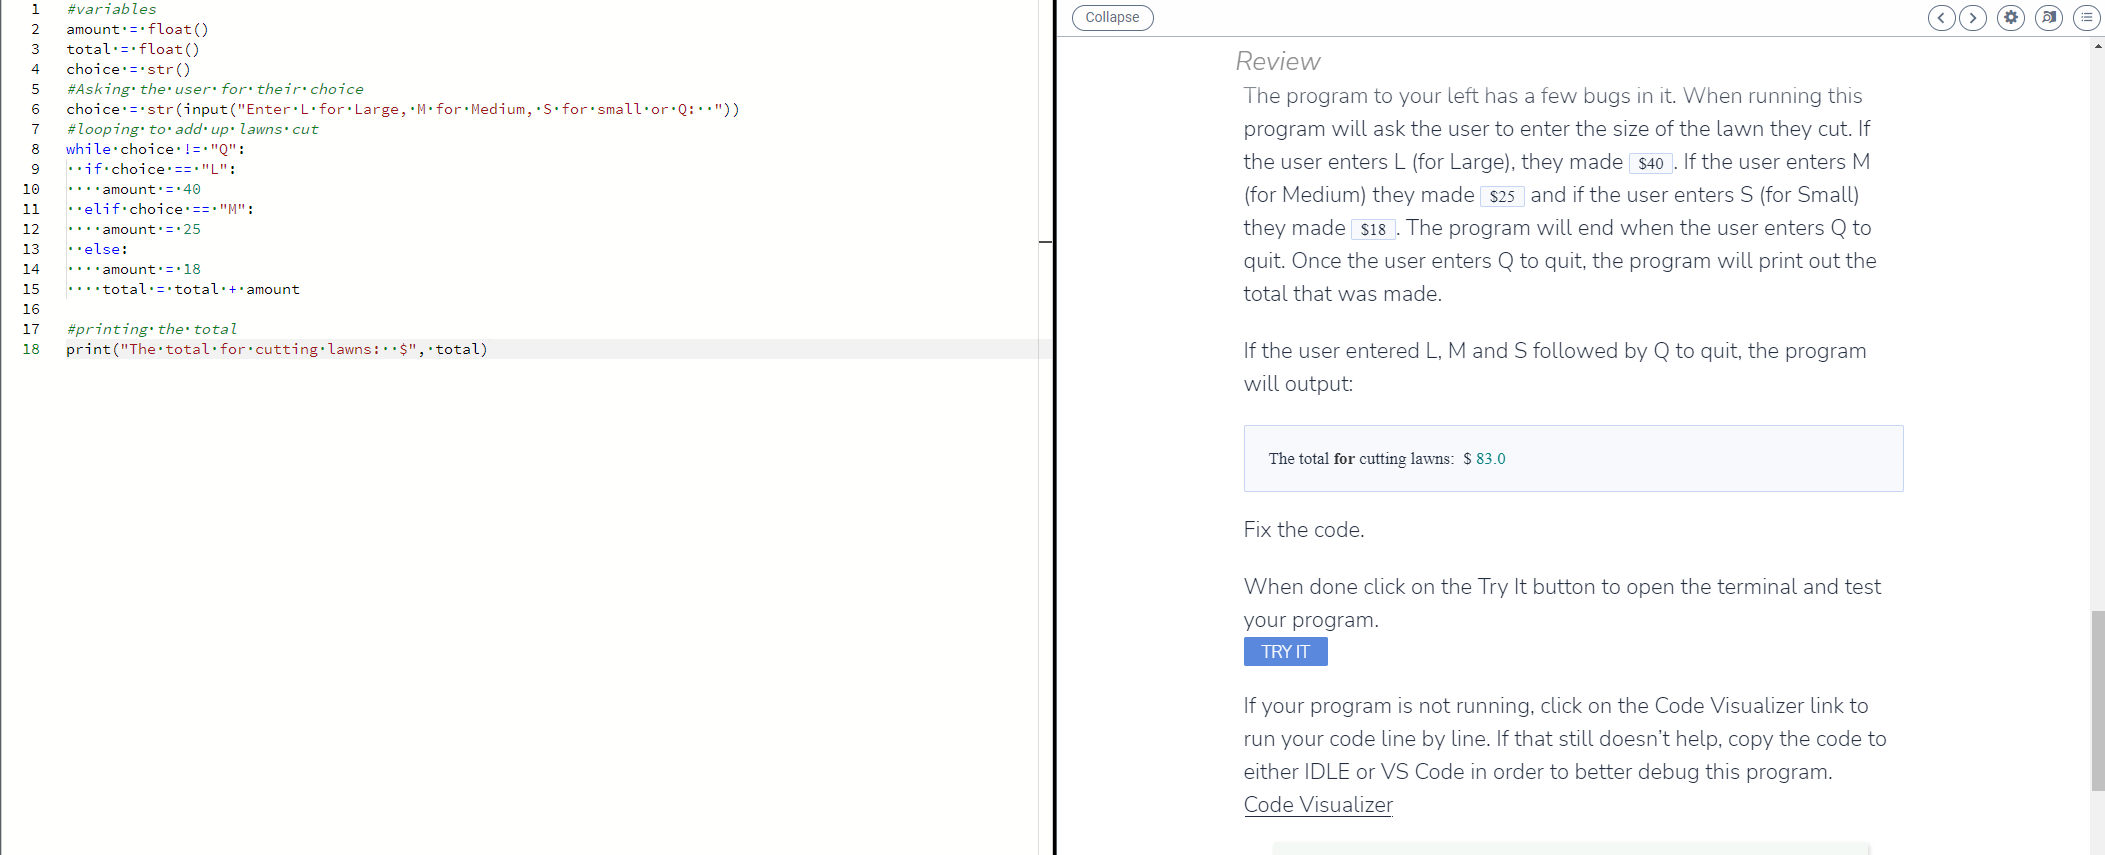Click the 'Fix the code.' instruction text

coord(1304,529)
